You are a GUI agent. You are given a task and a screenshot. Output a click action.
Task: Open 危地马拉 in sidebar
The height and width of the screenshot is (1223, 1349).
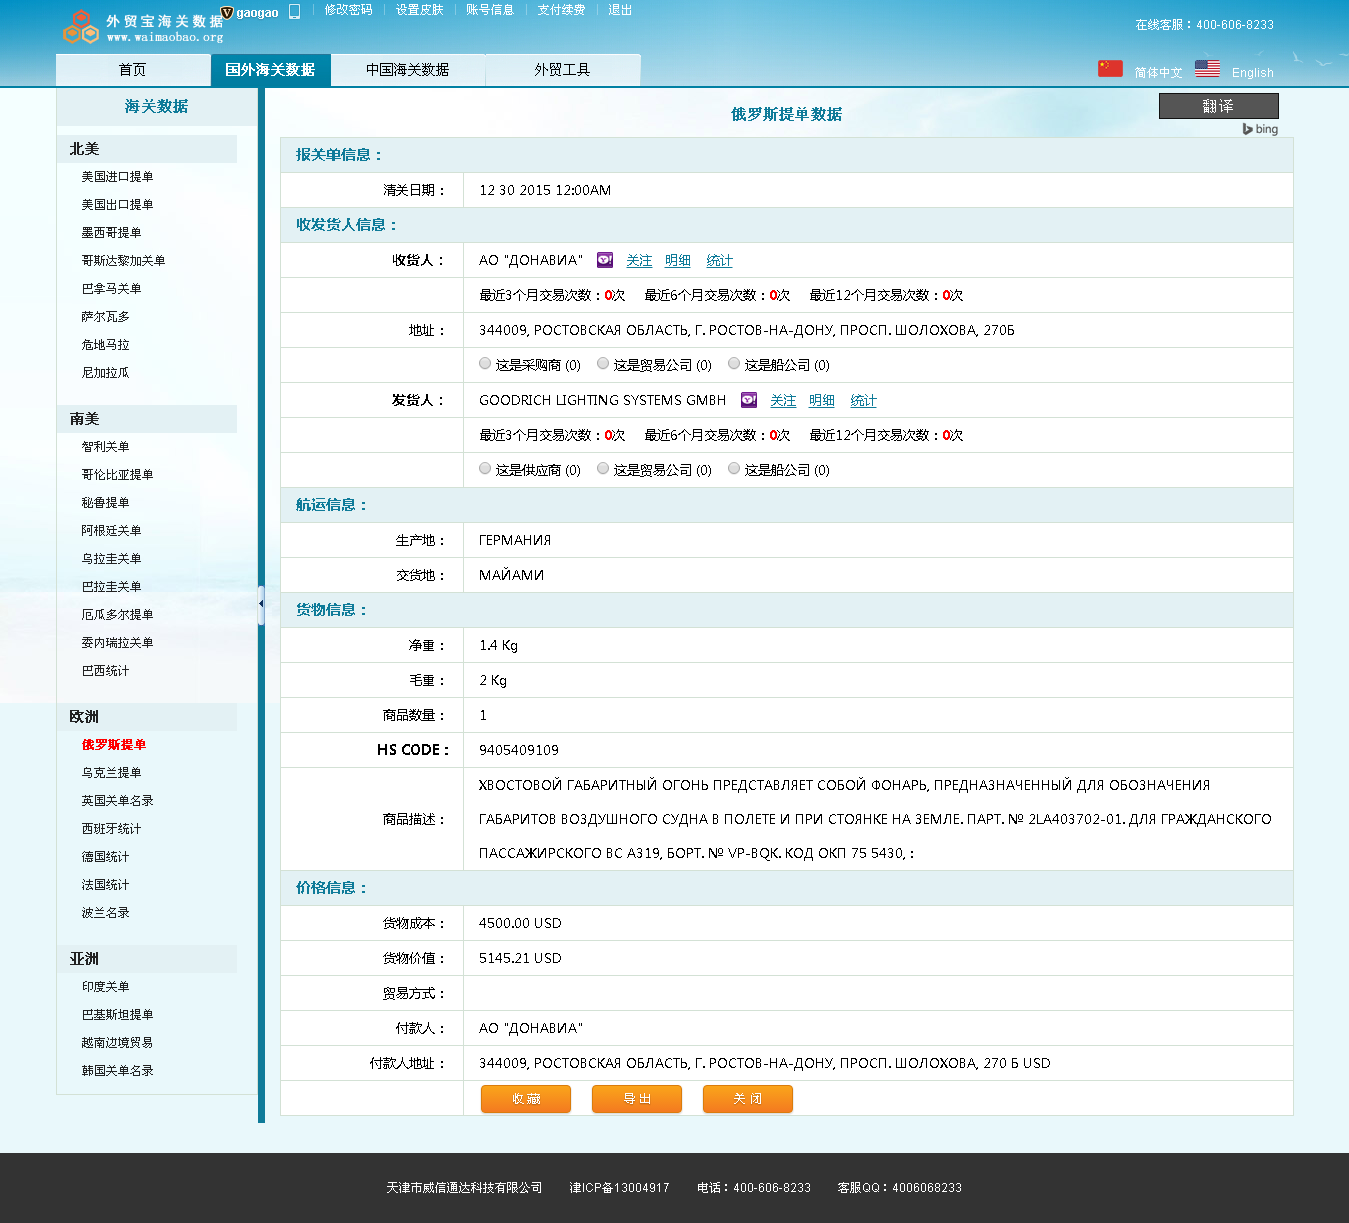[105, 345]
